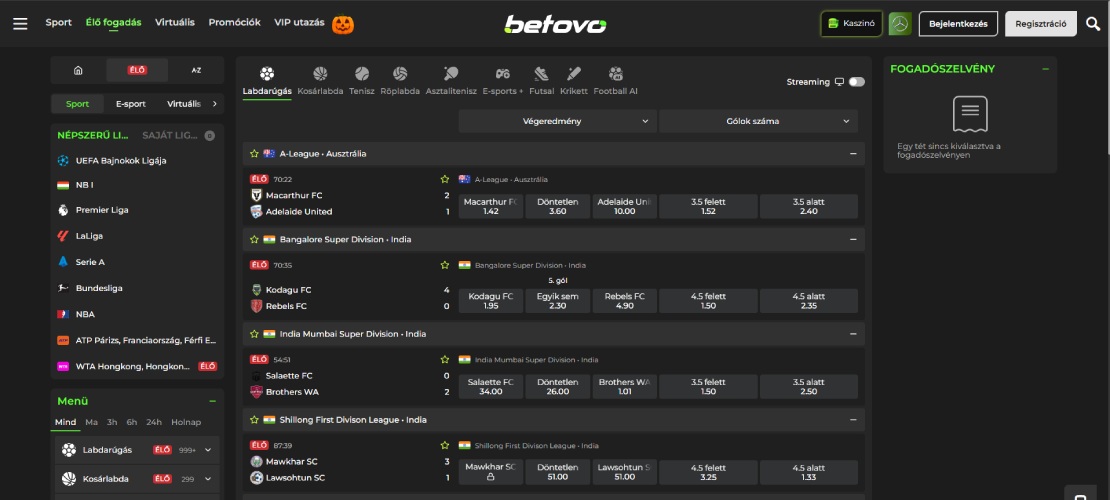Viewport: 1110px width, 500px height.
Task: Select the Tenisz sport icon
Action: coord(362,74)
